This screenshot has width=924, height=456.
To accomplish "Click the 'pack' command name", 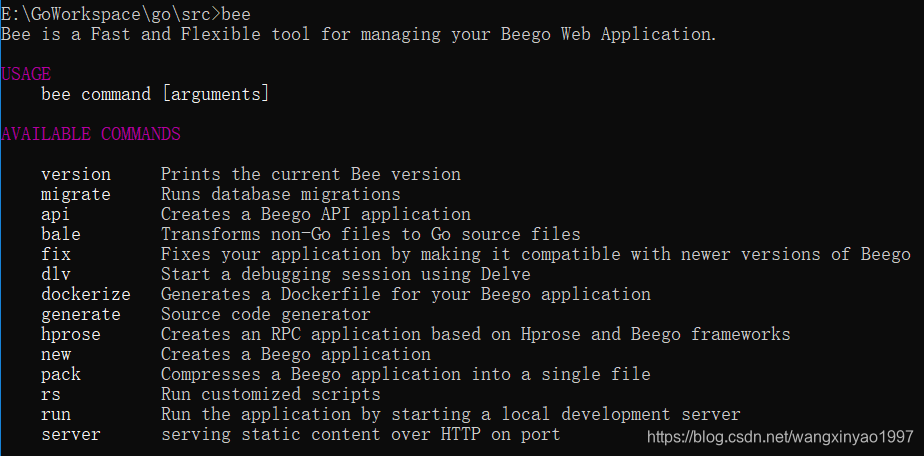I will (x=61, y=374).
